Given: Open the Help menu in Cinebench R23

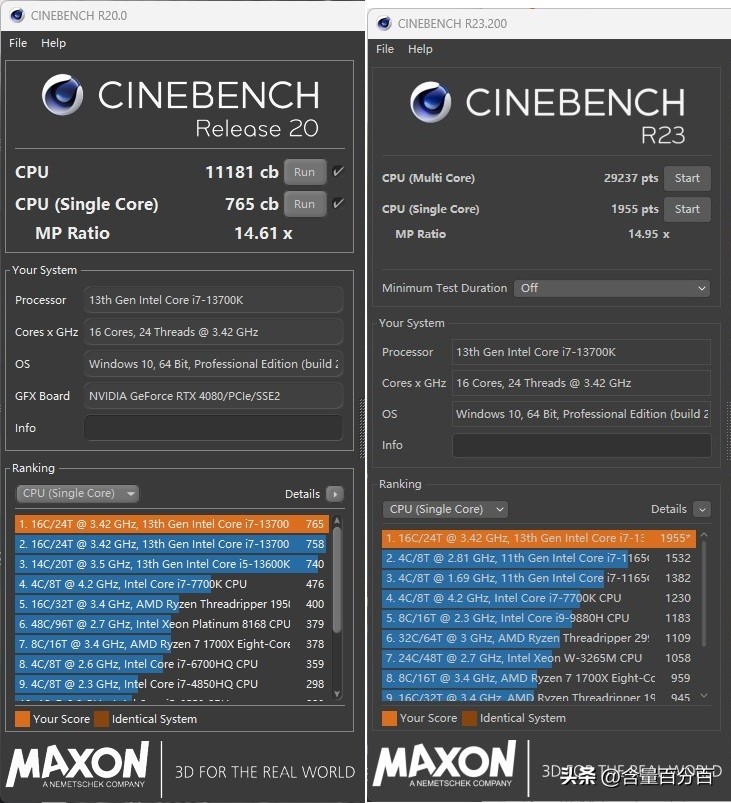Looking at the screenshot, I should (420, 49).
